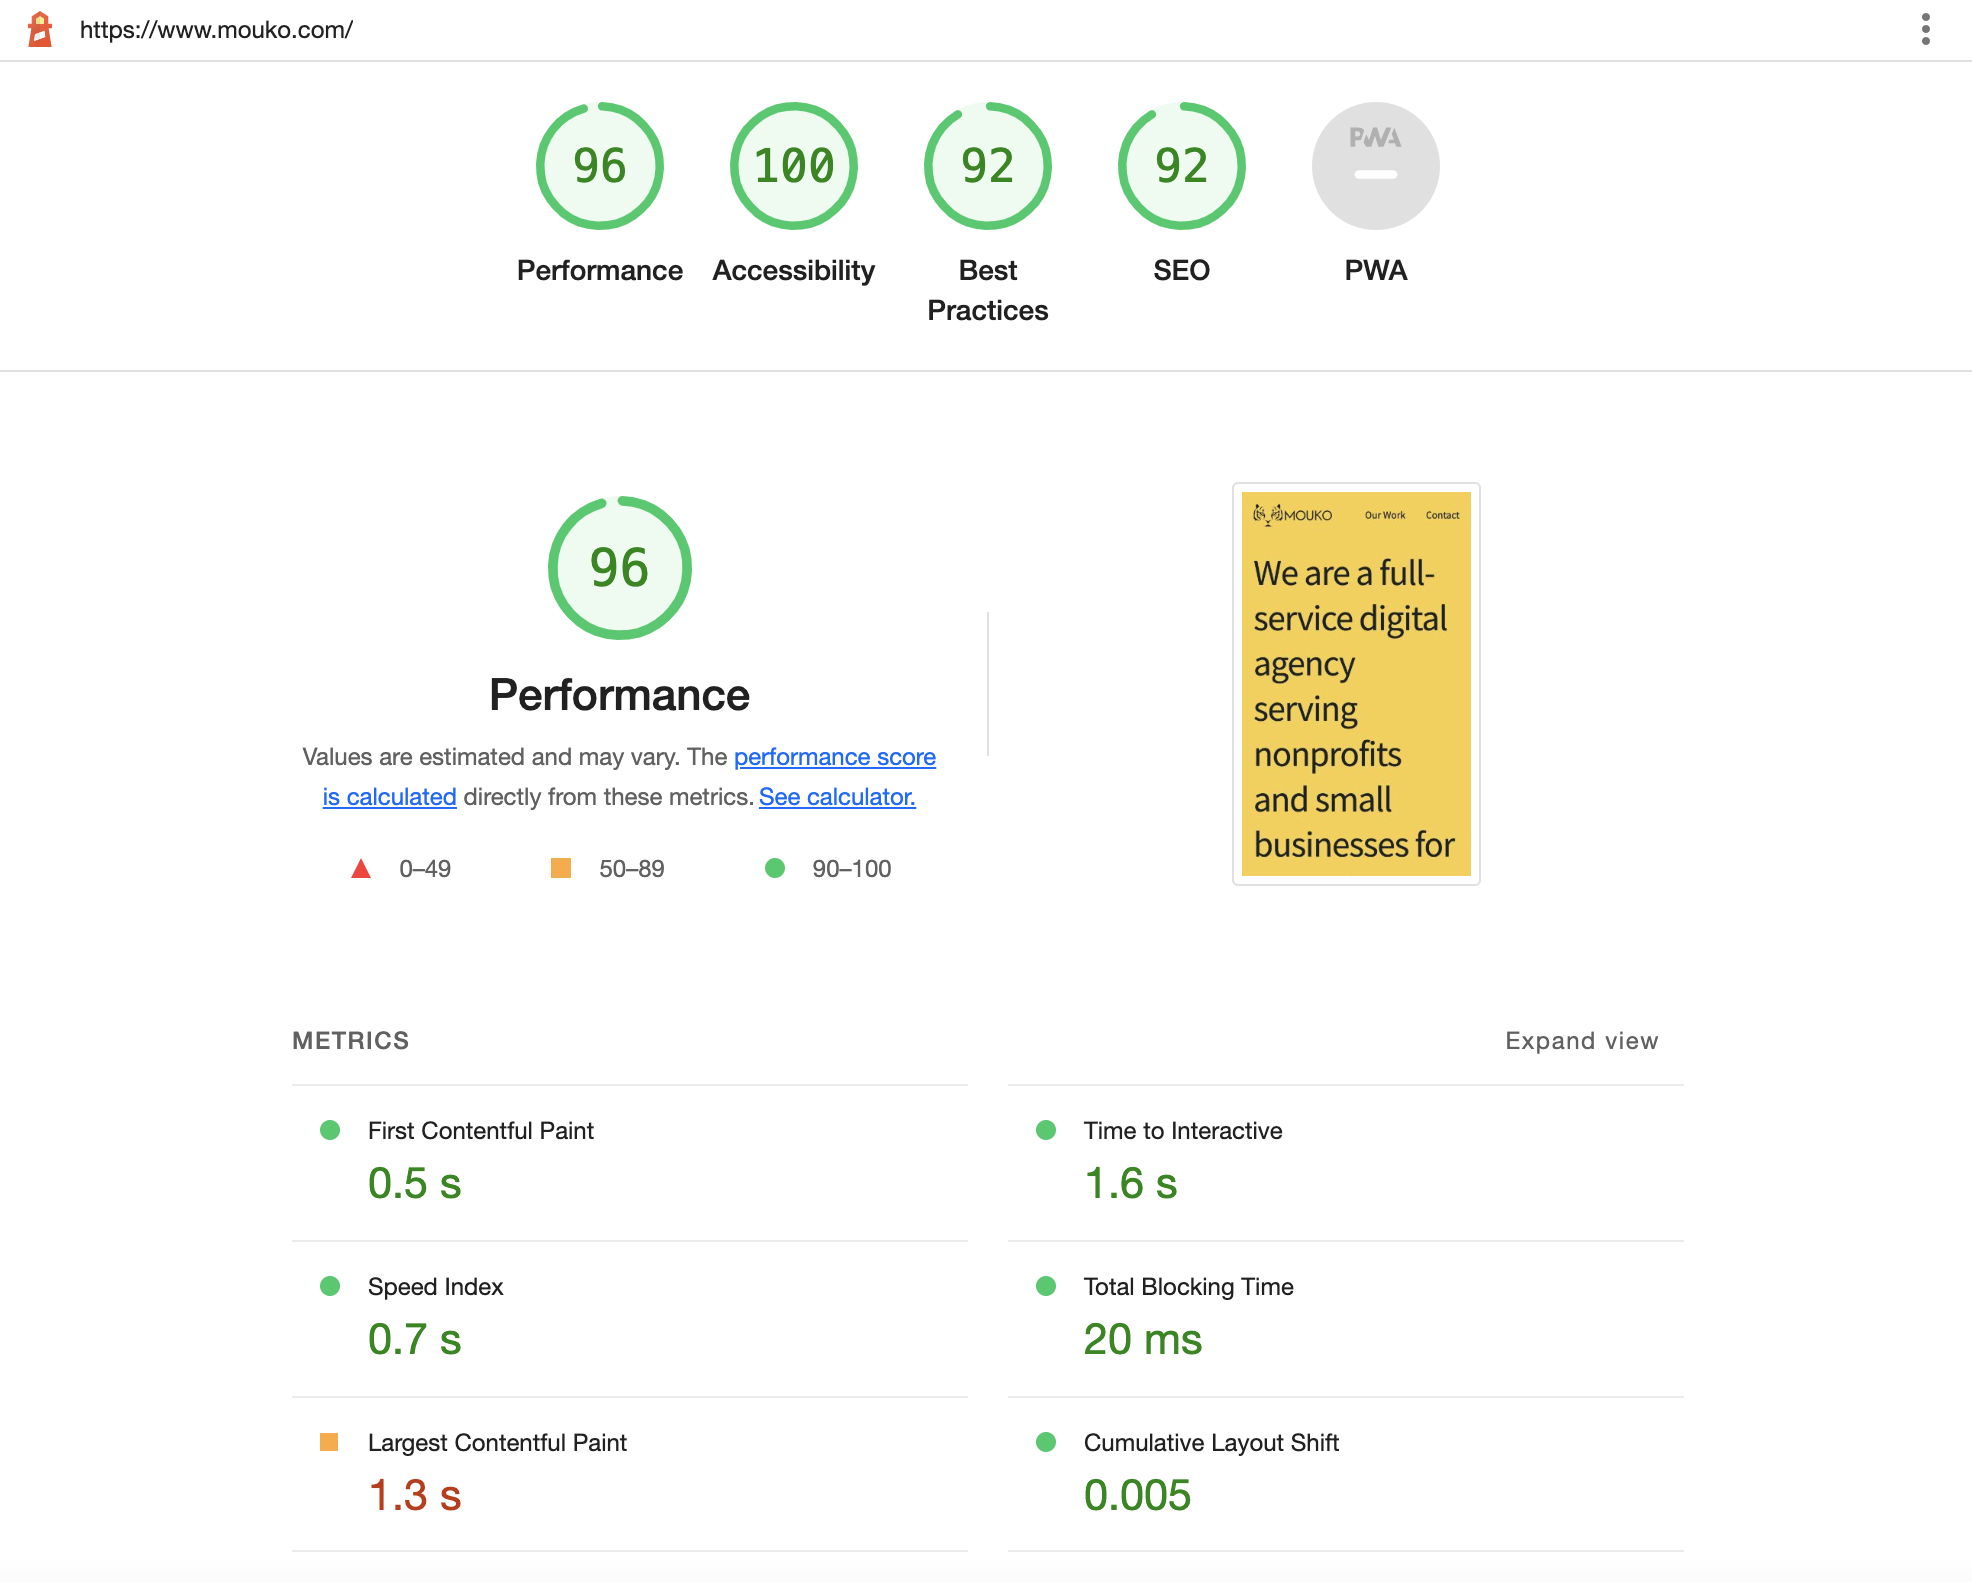The width and height of the screenshot is (1972, 1582).
Task: Click the Accessibility score circle icon
Action: click(792, 163)
